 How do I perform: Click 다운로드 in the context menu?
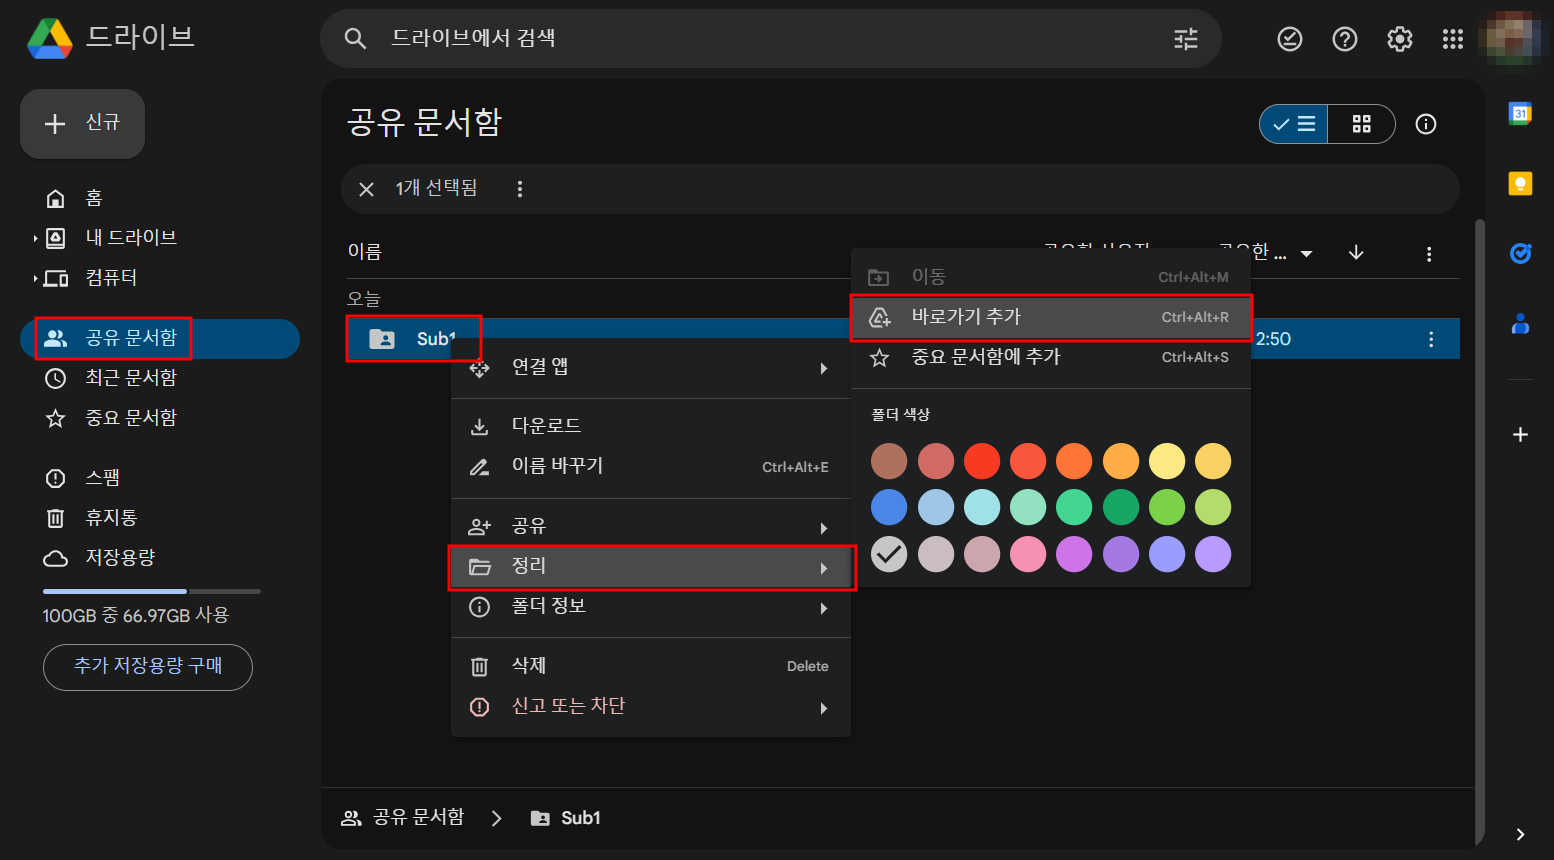545,424
